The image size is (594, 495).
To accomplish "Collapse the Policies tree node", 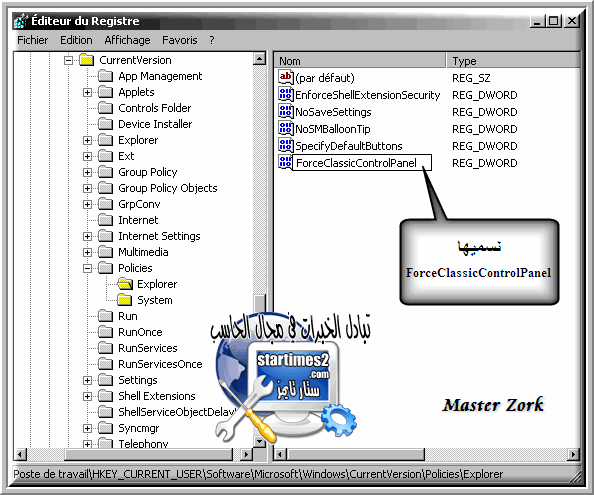I will click(x=88, y=268).
